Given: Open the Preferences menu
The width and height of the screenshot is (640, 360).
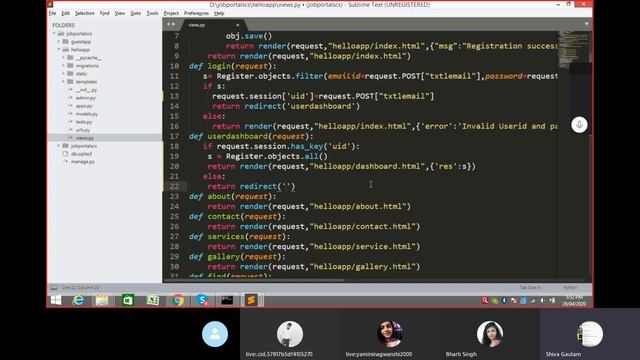Looking at the screenshot, I should click(x=196, y=13).
